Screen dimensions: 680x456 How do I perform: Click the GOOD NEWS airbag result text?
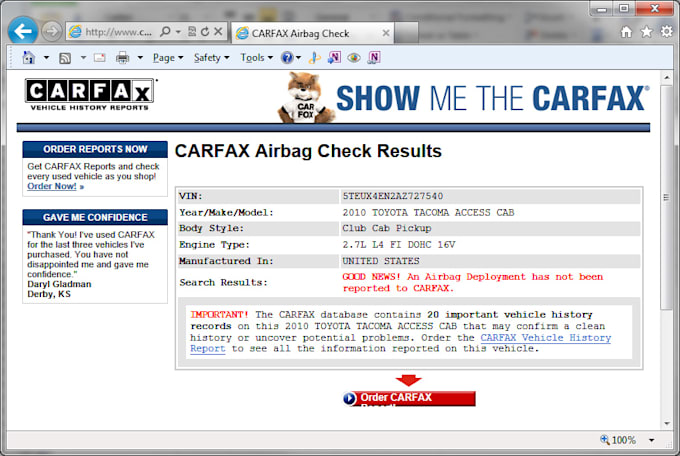point(473,282)
